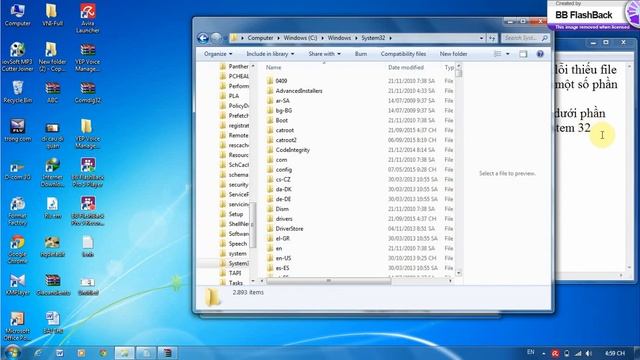This screenshot has height=360, width=640.
Task: Expand arrow after Computer in address bar
Action: point(279,38)
